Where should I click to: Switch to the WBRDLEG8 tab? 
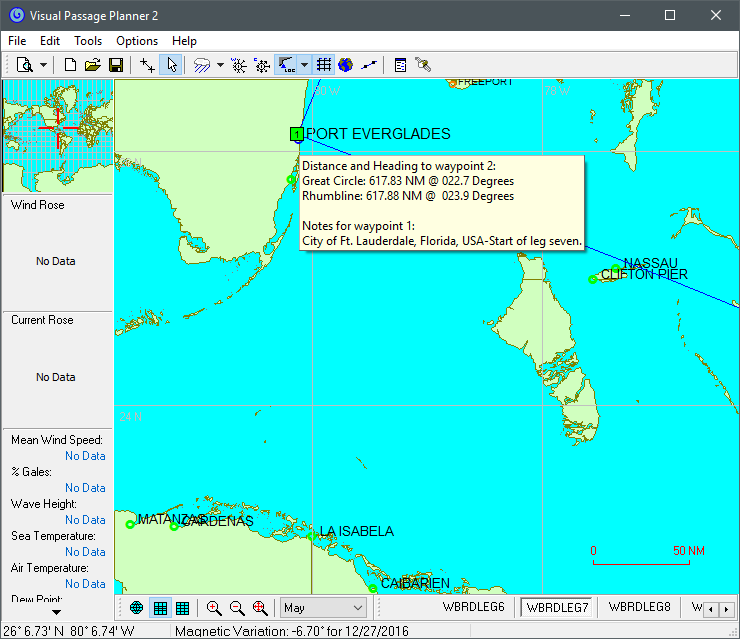pyautogui.click(x=639, y=607)
